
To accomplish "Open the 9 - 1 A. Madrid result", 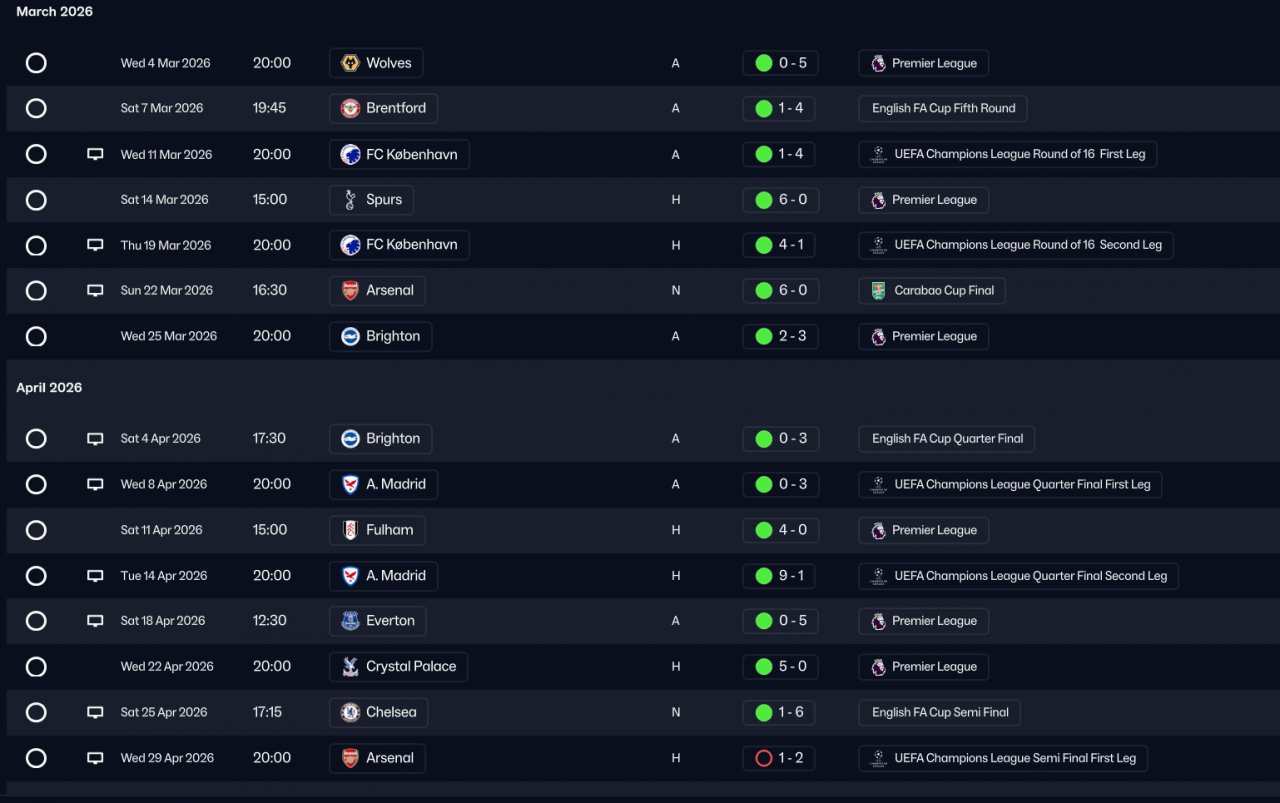I will 781,576.
